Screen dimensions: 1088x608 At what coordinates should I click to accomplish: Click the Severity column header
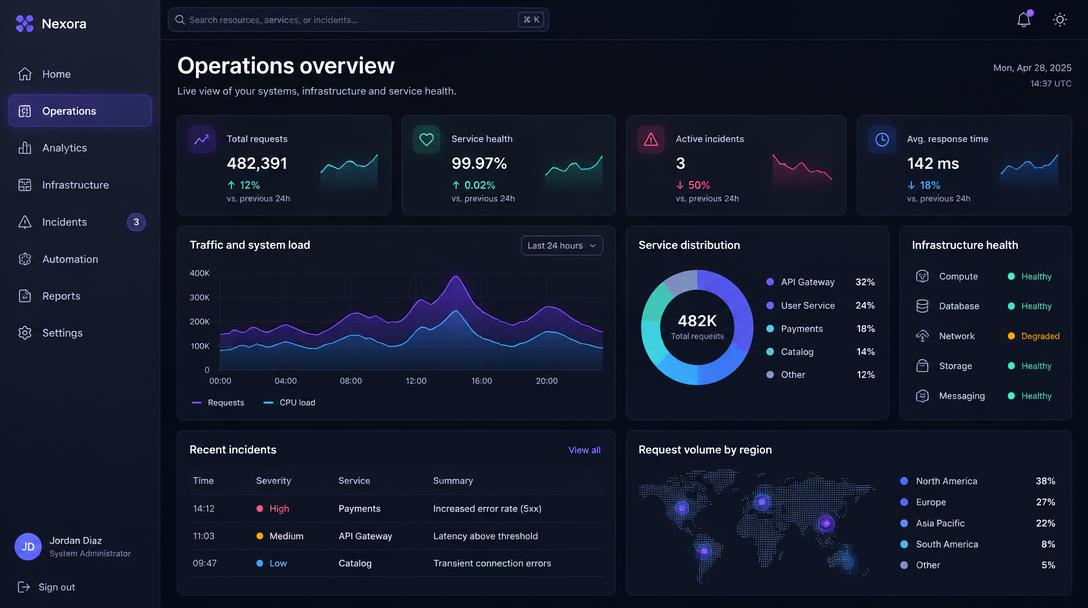click(x=273, y=481)
